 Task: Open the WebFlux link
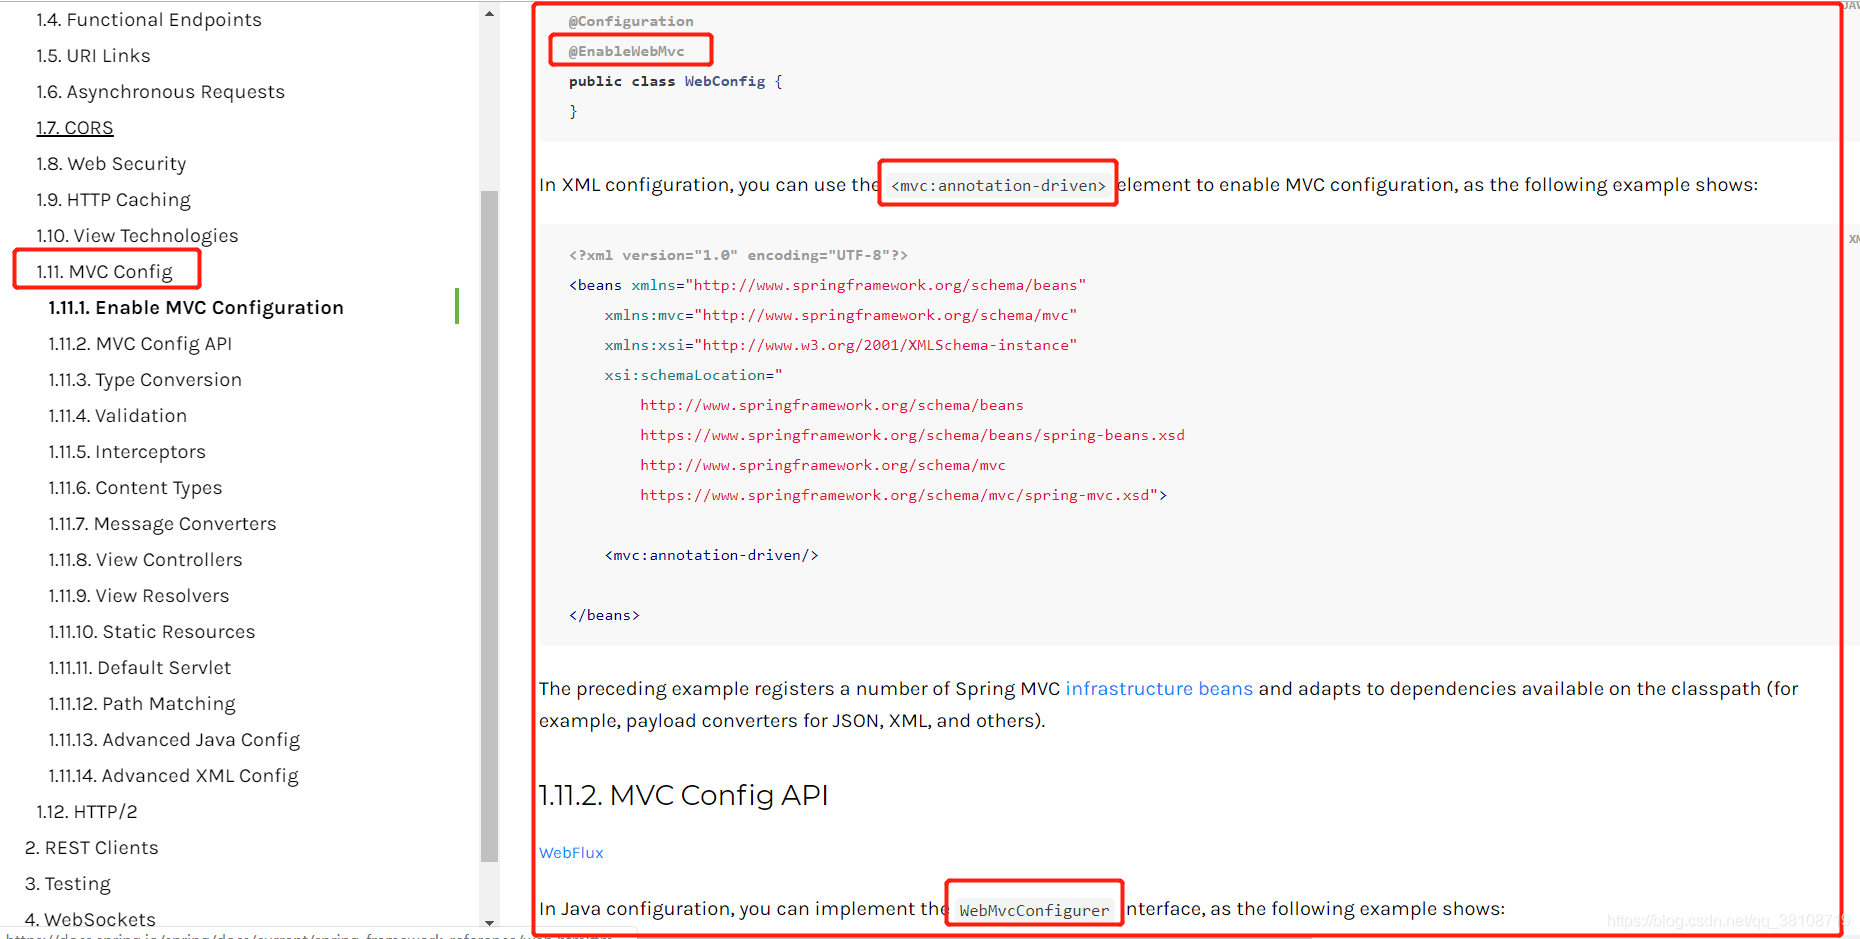tap(571, 852)
